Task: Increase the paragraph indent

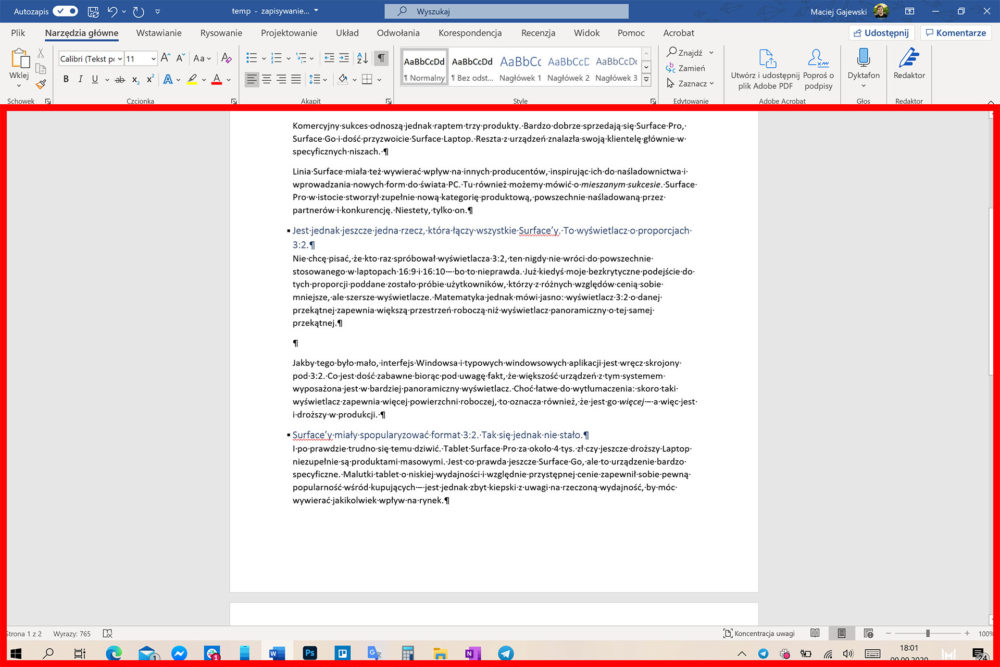Action: tap(344, 58)
